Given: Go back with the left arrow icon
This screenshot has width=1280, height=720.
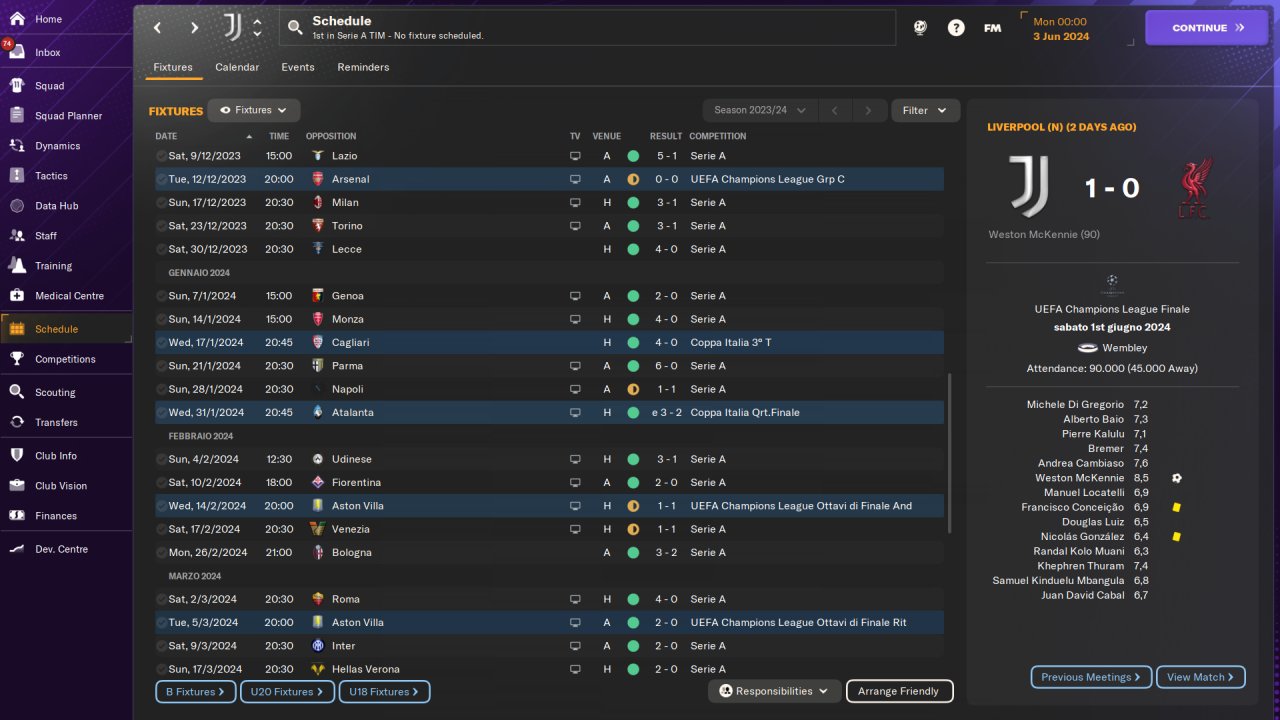Looking at the screenshot, I should coord(157,28).
